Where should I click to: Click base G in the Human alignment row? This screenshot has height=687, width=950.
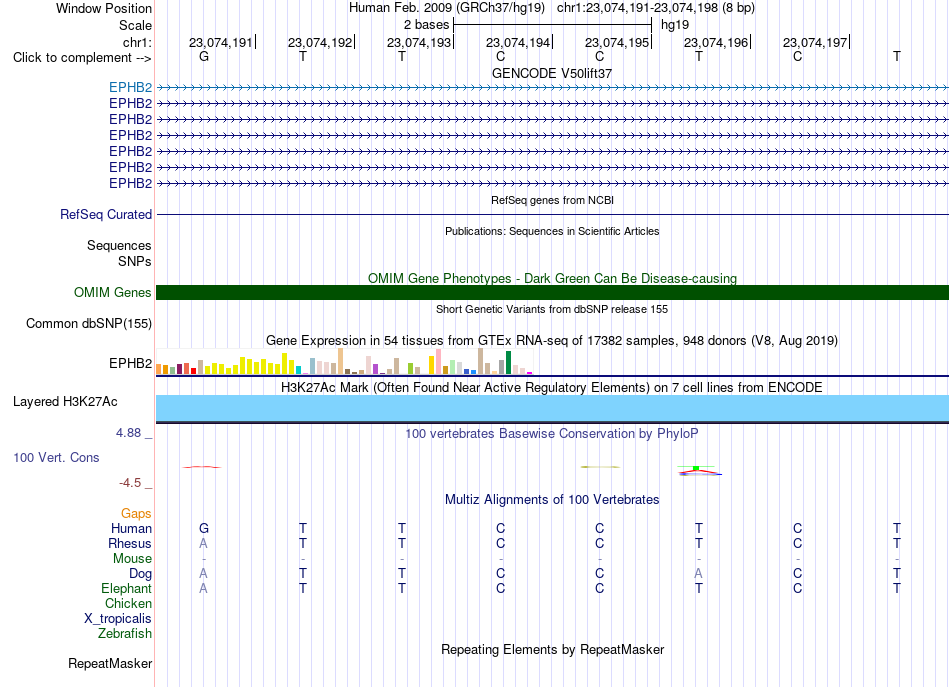point(204,528)
